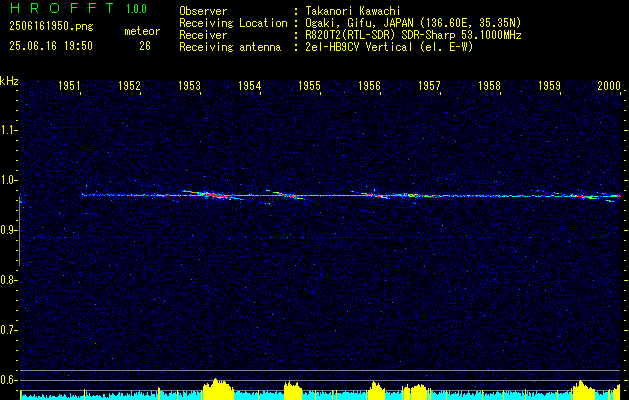Click the 2000 time marker
This screenshot has height=400, width=629.
(609, 85)
